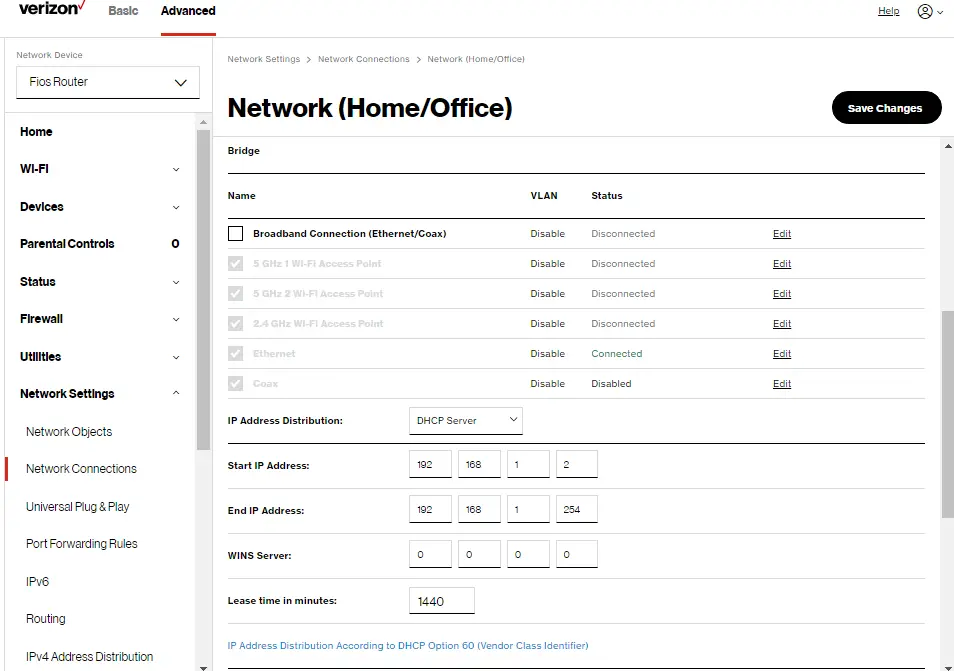Check the Broadband Connection (Ethernet/Coax) checkbox
Screen dimensions: 954x671
[x=235, y=232]
